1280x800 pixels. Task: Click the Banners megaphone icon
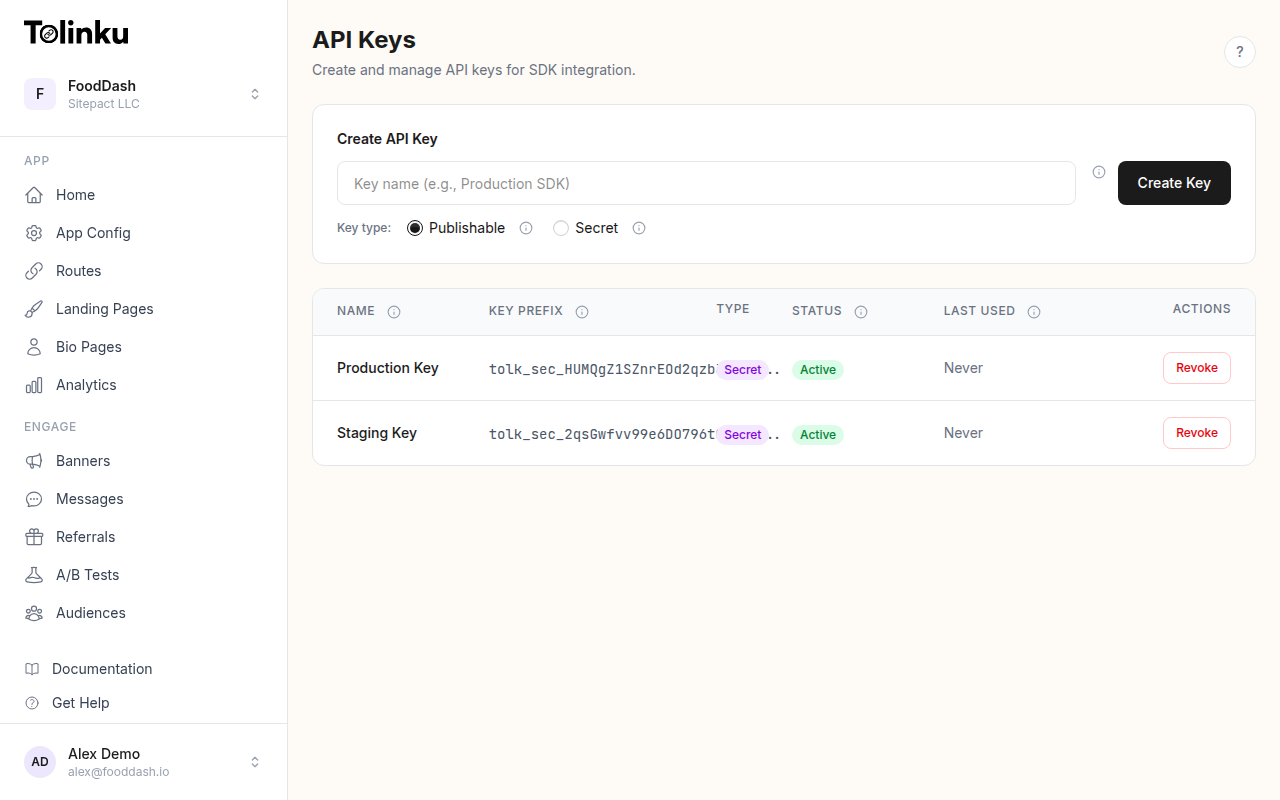(x=34, y=460)
